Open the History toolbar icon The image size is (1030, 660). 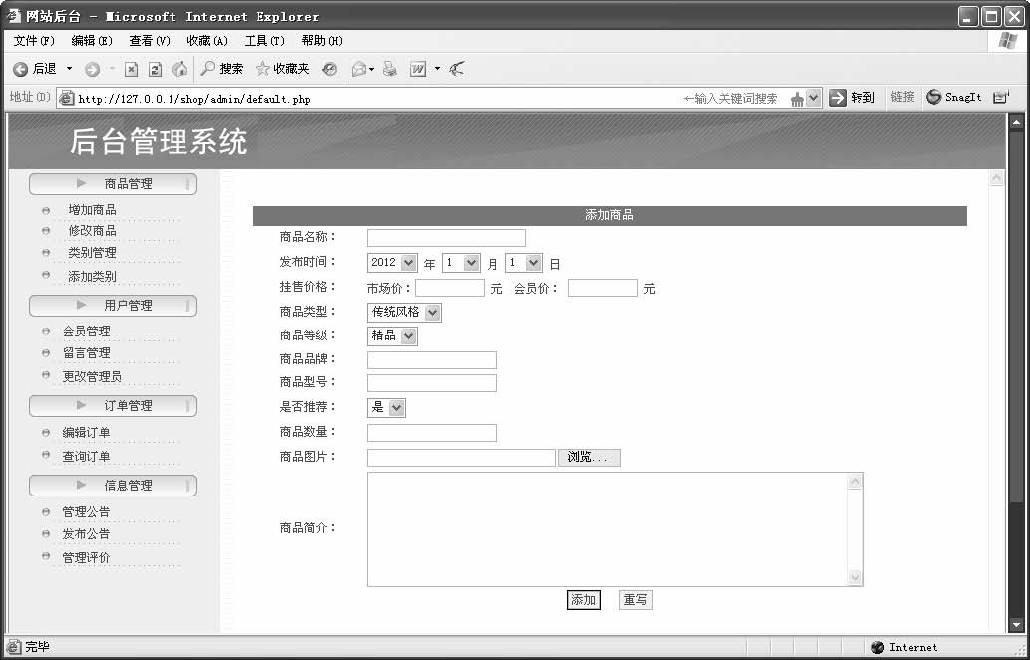tap(330, 69)
